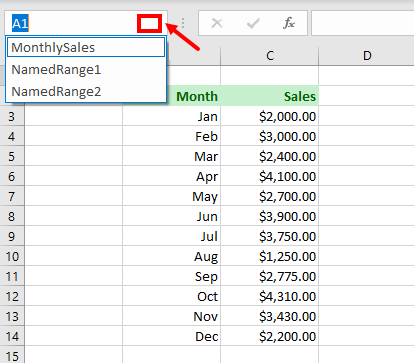Select row 15 header
The width and height of the screenshot is (414, 363).
tap(12, 355)
